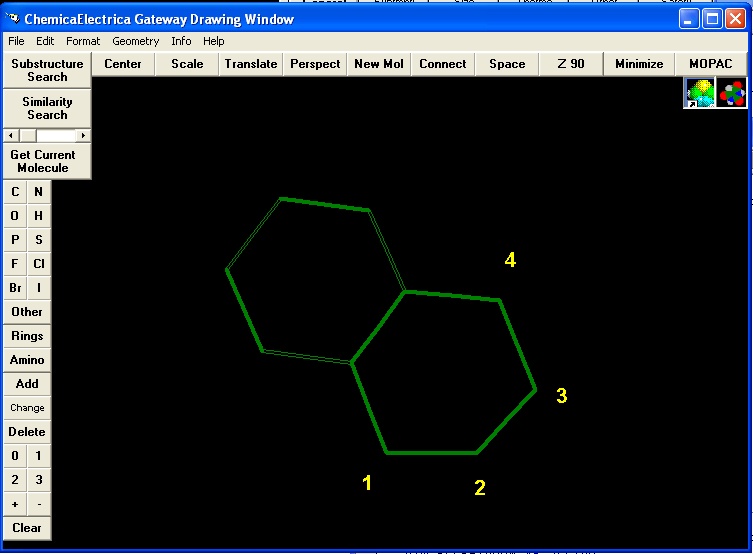Click the Scale toolbar button
This screenshot has width=753, height=554.
187,64
